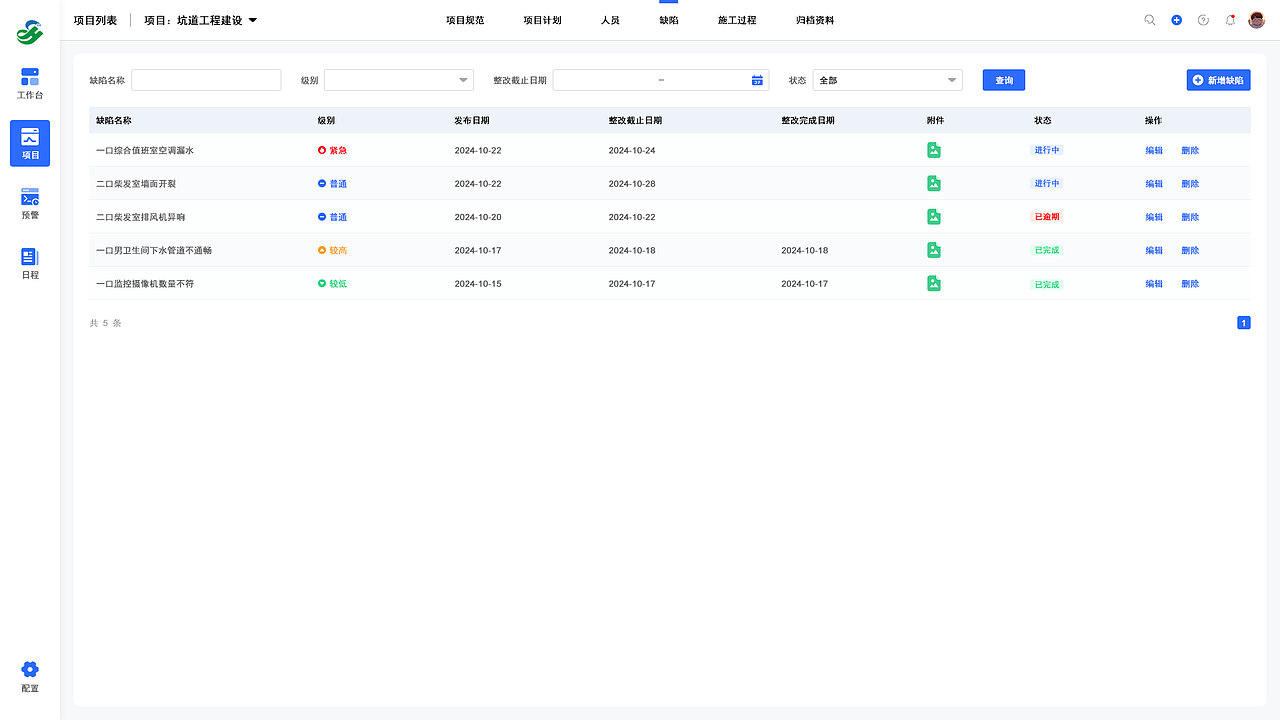Screen dimensions: 1280x720
Task: Open your profile avatar menu
Action: click(1256, 19)
